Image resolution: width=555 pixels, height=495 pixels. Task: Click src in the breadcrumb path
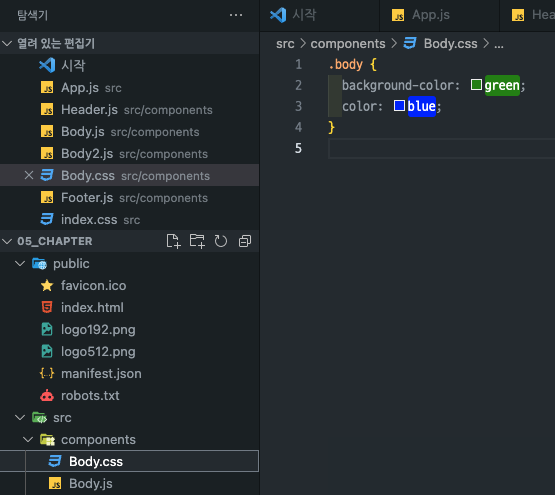point(285,44)
